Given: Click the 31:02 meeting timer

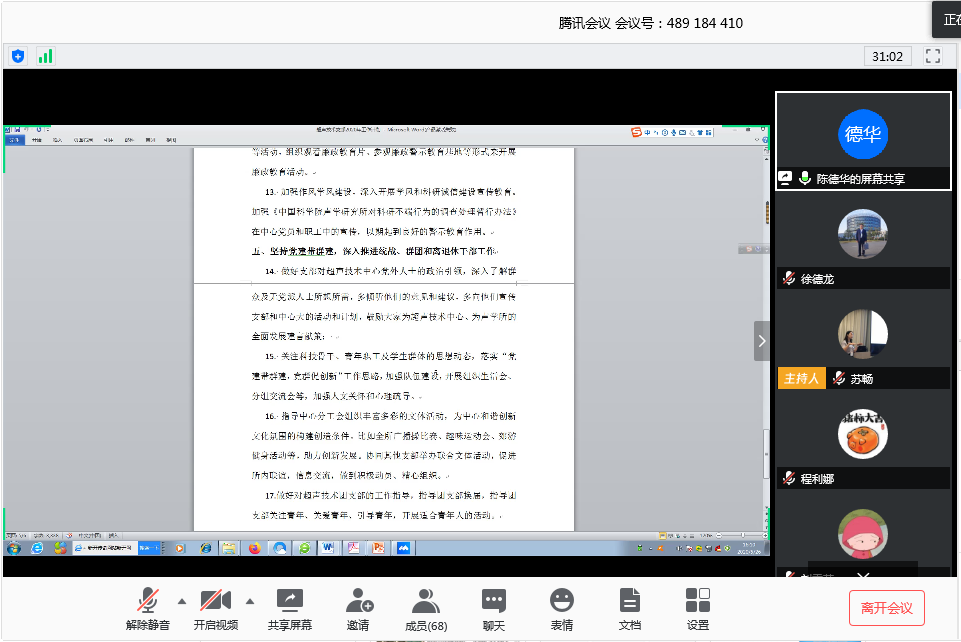Looking at the screenshot, I should coord(887,56).
